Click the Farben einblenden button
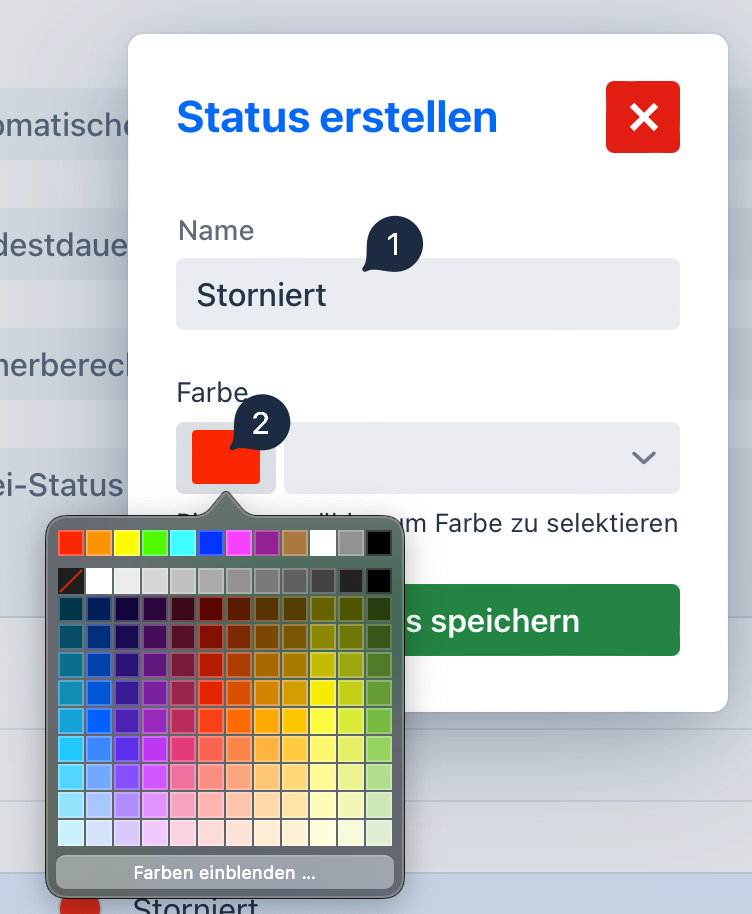Image resolution: width=752 pixels, height=914 pixels. tap(224, 872)
